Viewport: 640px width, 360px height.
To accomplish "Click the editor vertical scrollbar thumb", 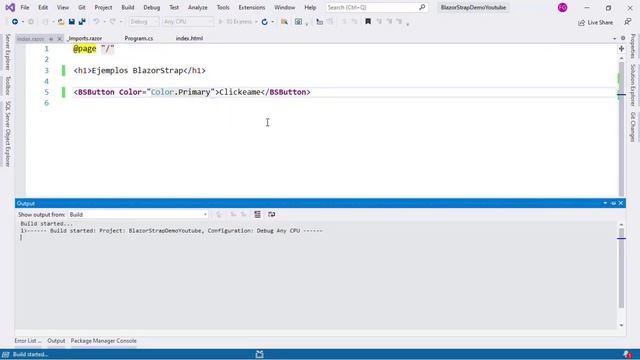I will pos(621,129).
